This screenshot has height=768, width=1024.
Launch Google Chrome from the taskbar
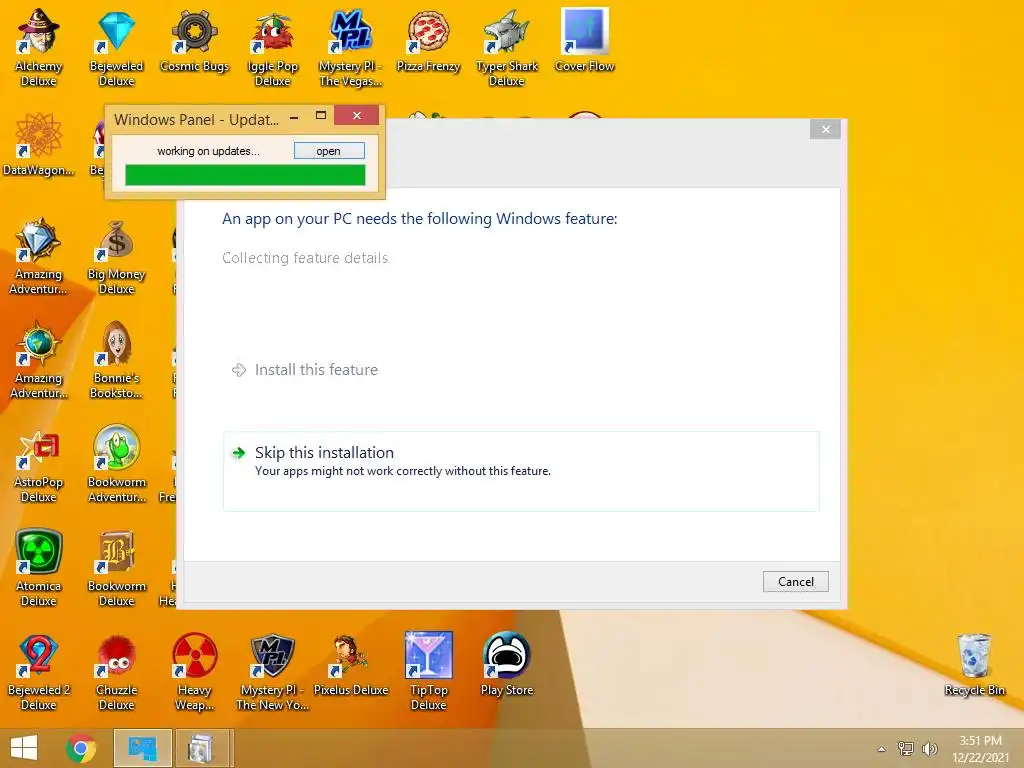tap(81, 748)
